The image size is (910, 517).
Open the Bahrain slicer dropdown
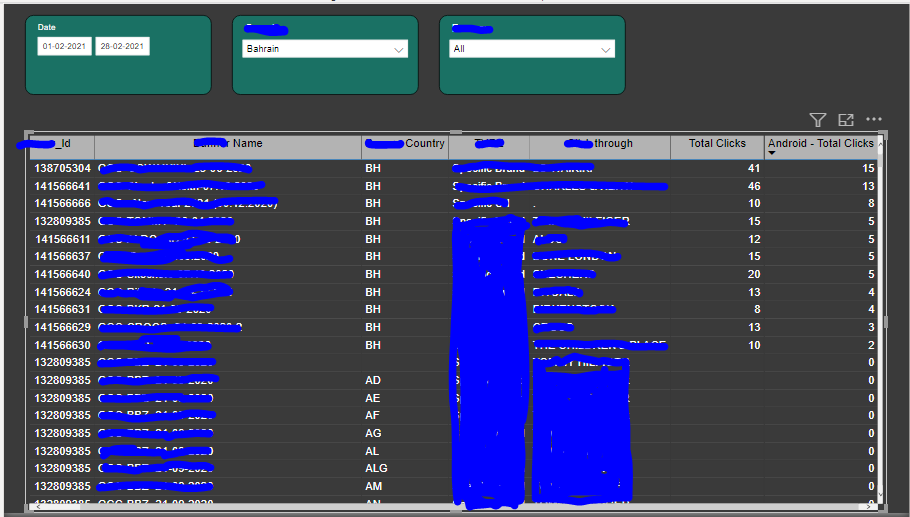(324, 49)
